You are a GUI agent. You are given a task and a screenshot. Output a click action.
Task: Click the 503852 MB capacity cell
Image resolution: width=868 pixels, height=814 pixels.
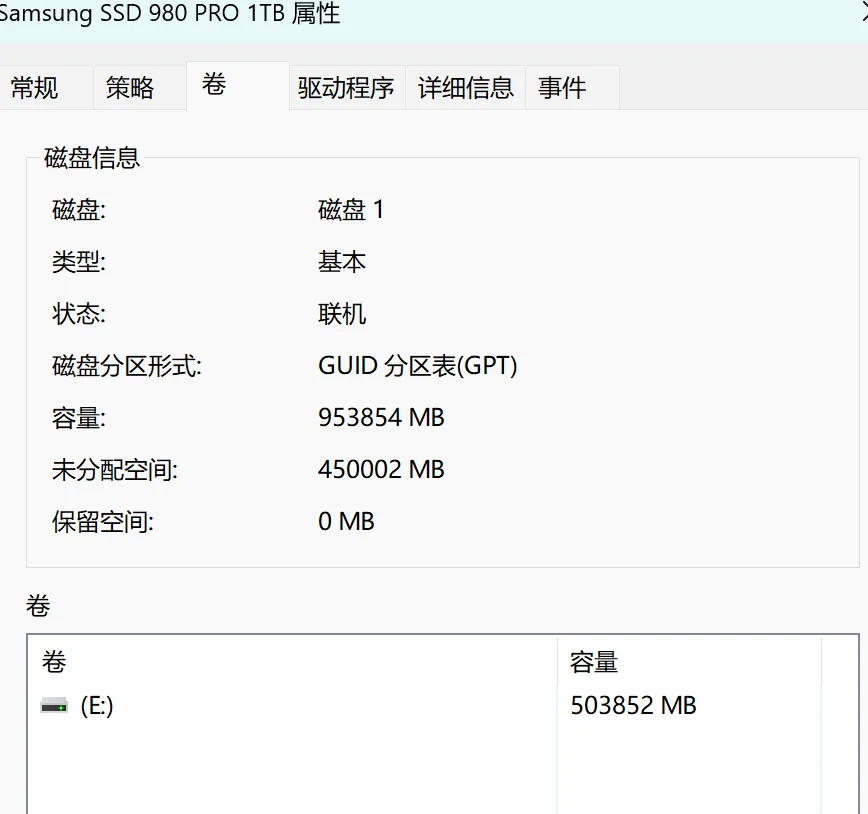point(633,705)
